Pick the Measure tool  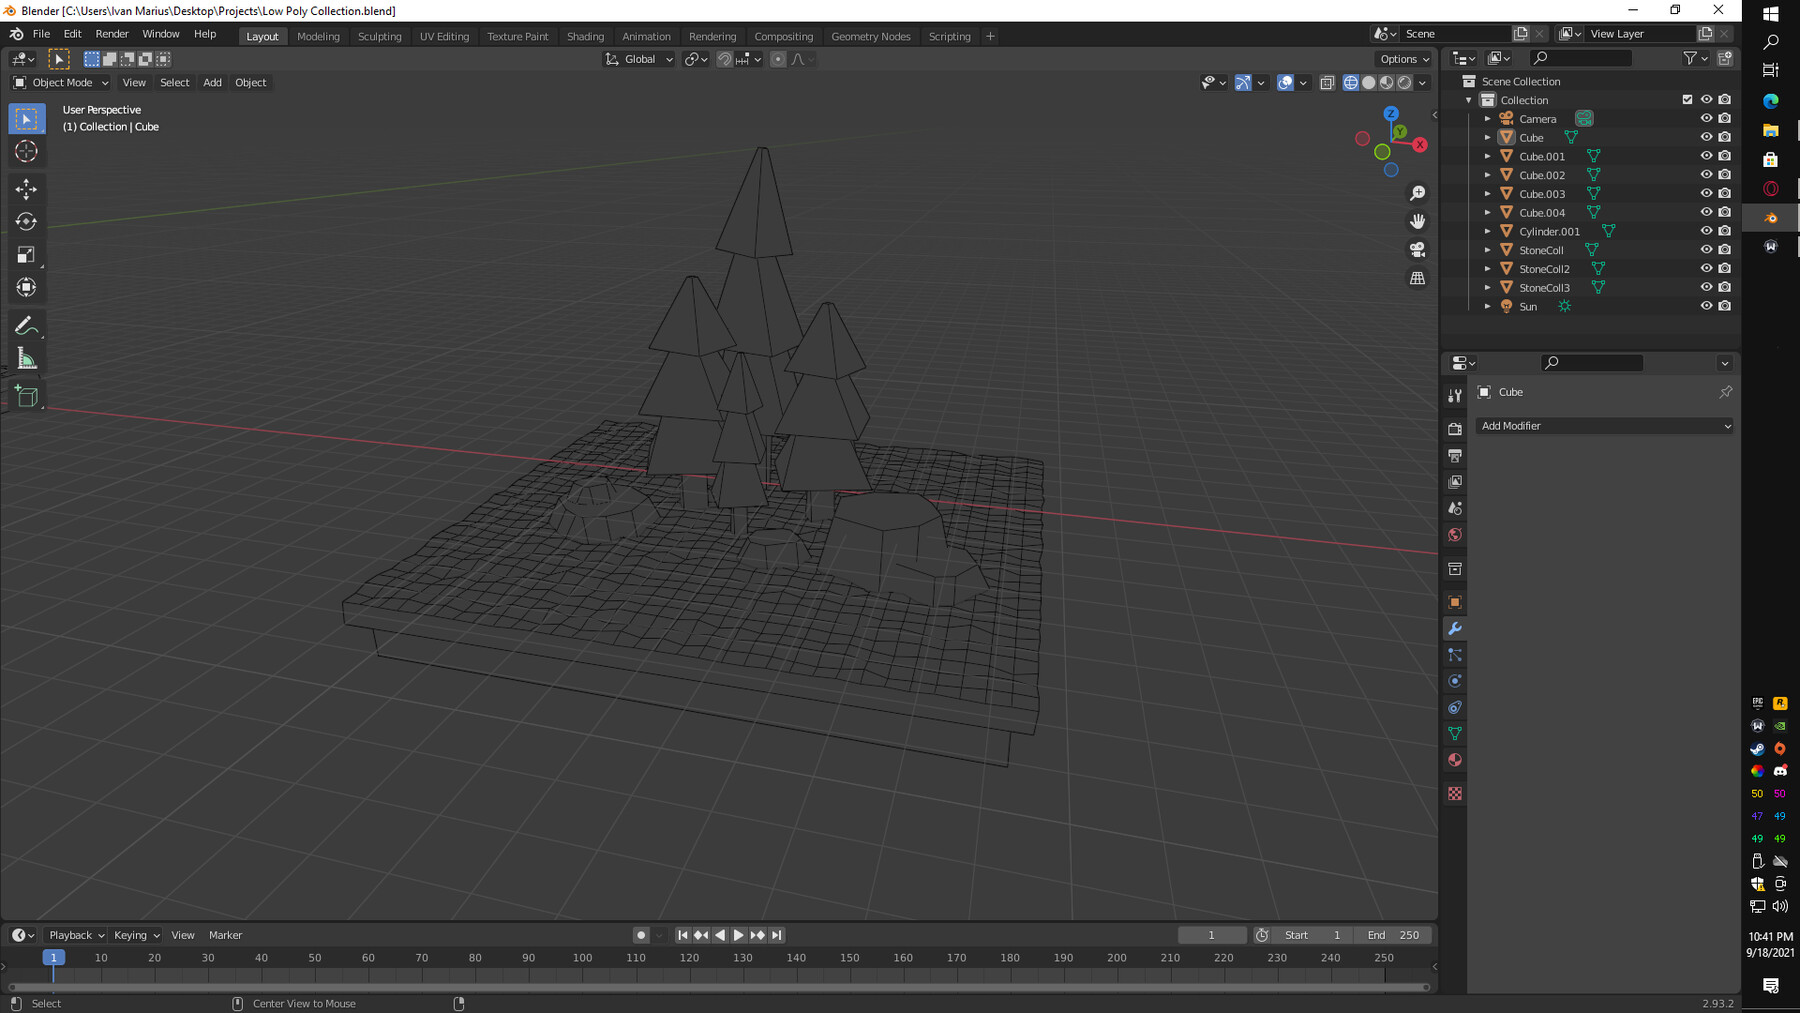tap(27, 360)
